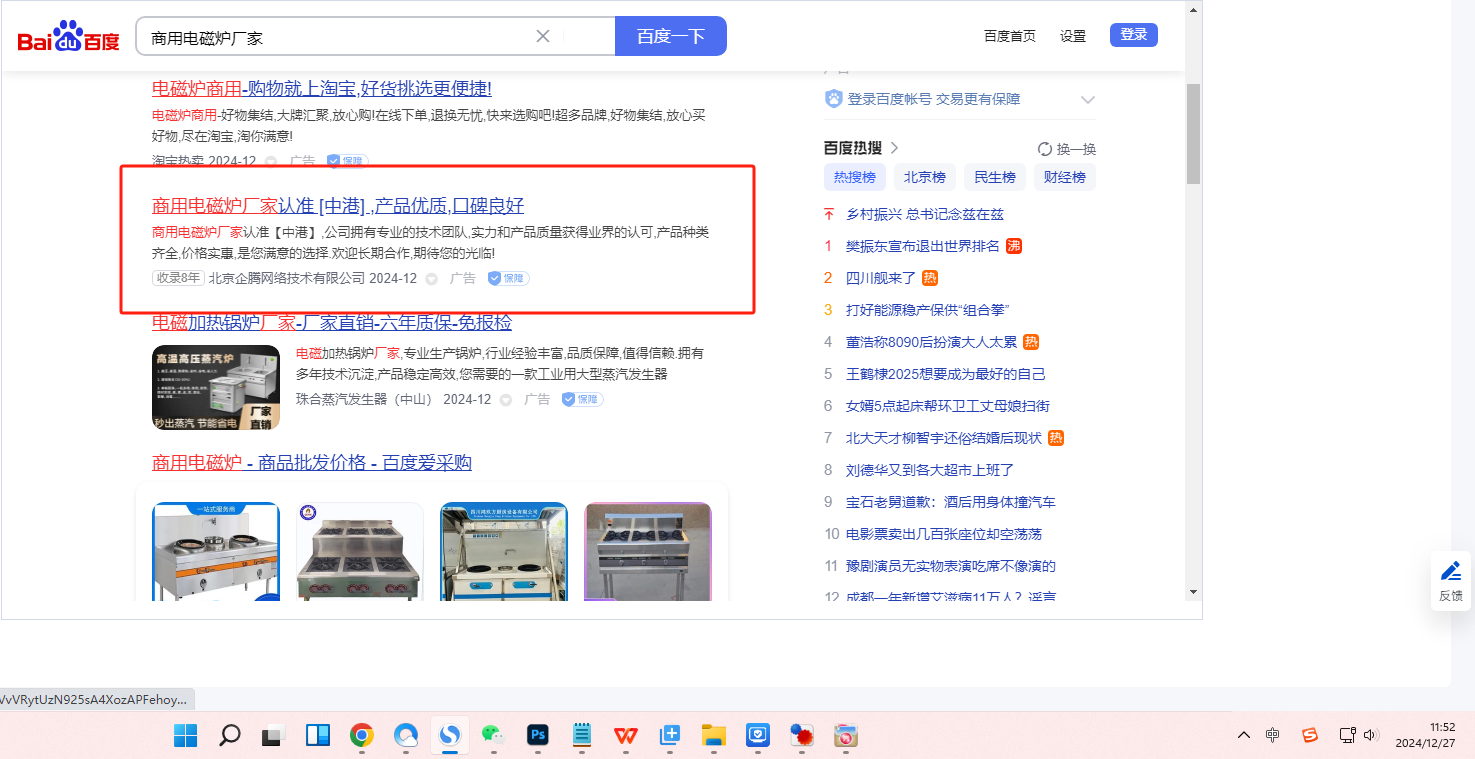Screen dimensions: 1475x759
Task: Click the page vertical scrollbar thumb
Action: [x=1193, y=134]
